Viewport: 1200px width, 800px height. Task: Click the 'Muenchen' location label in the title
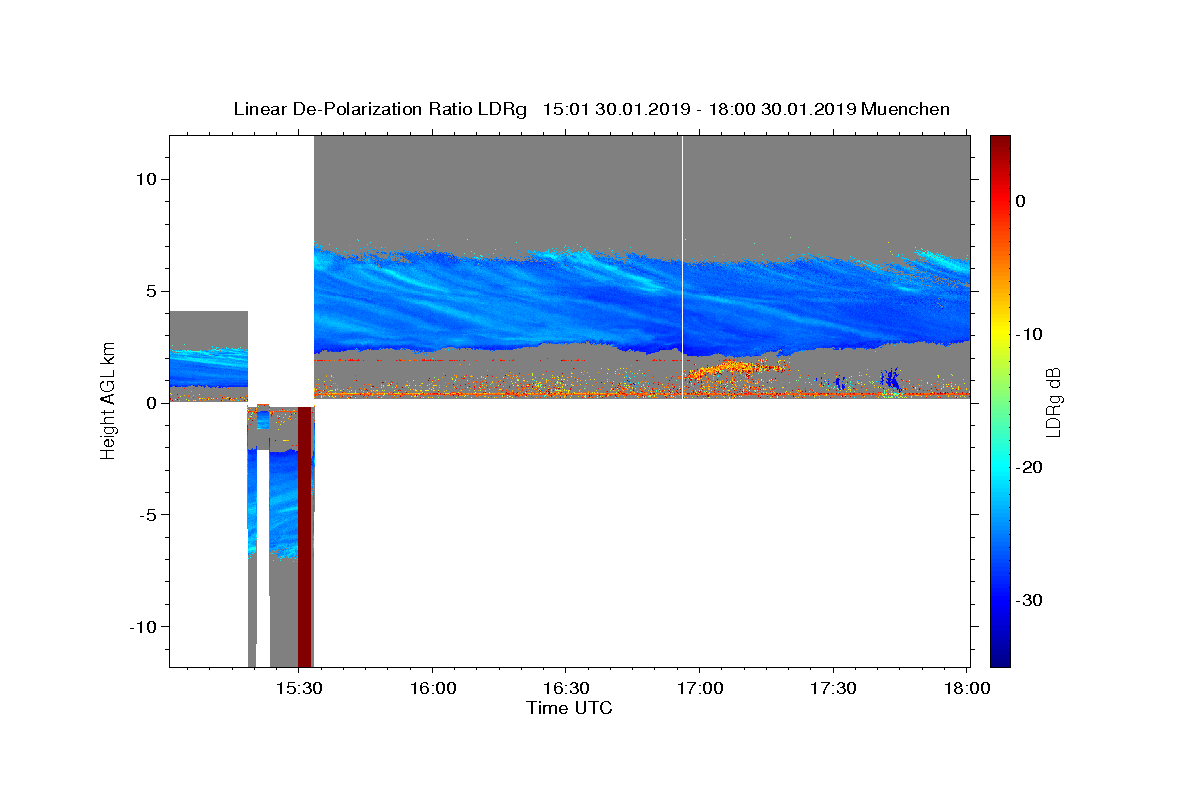pyautogui.click(x=905, y=109)
